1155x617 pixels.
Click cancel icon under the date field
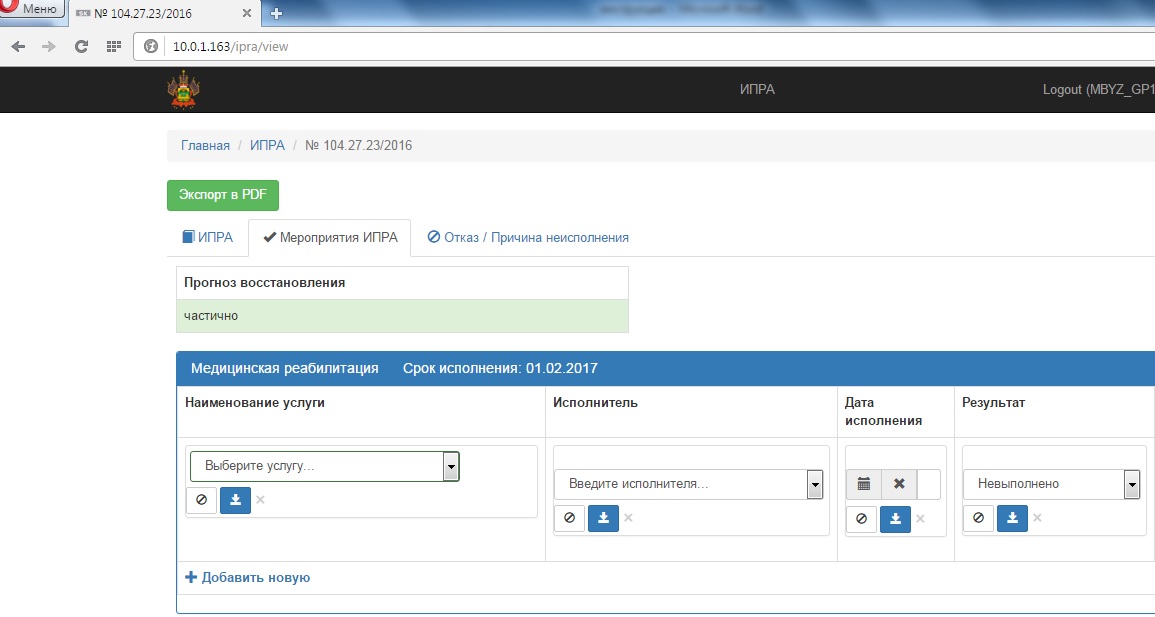point(861,519)
